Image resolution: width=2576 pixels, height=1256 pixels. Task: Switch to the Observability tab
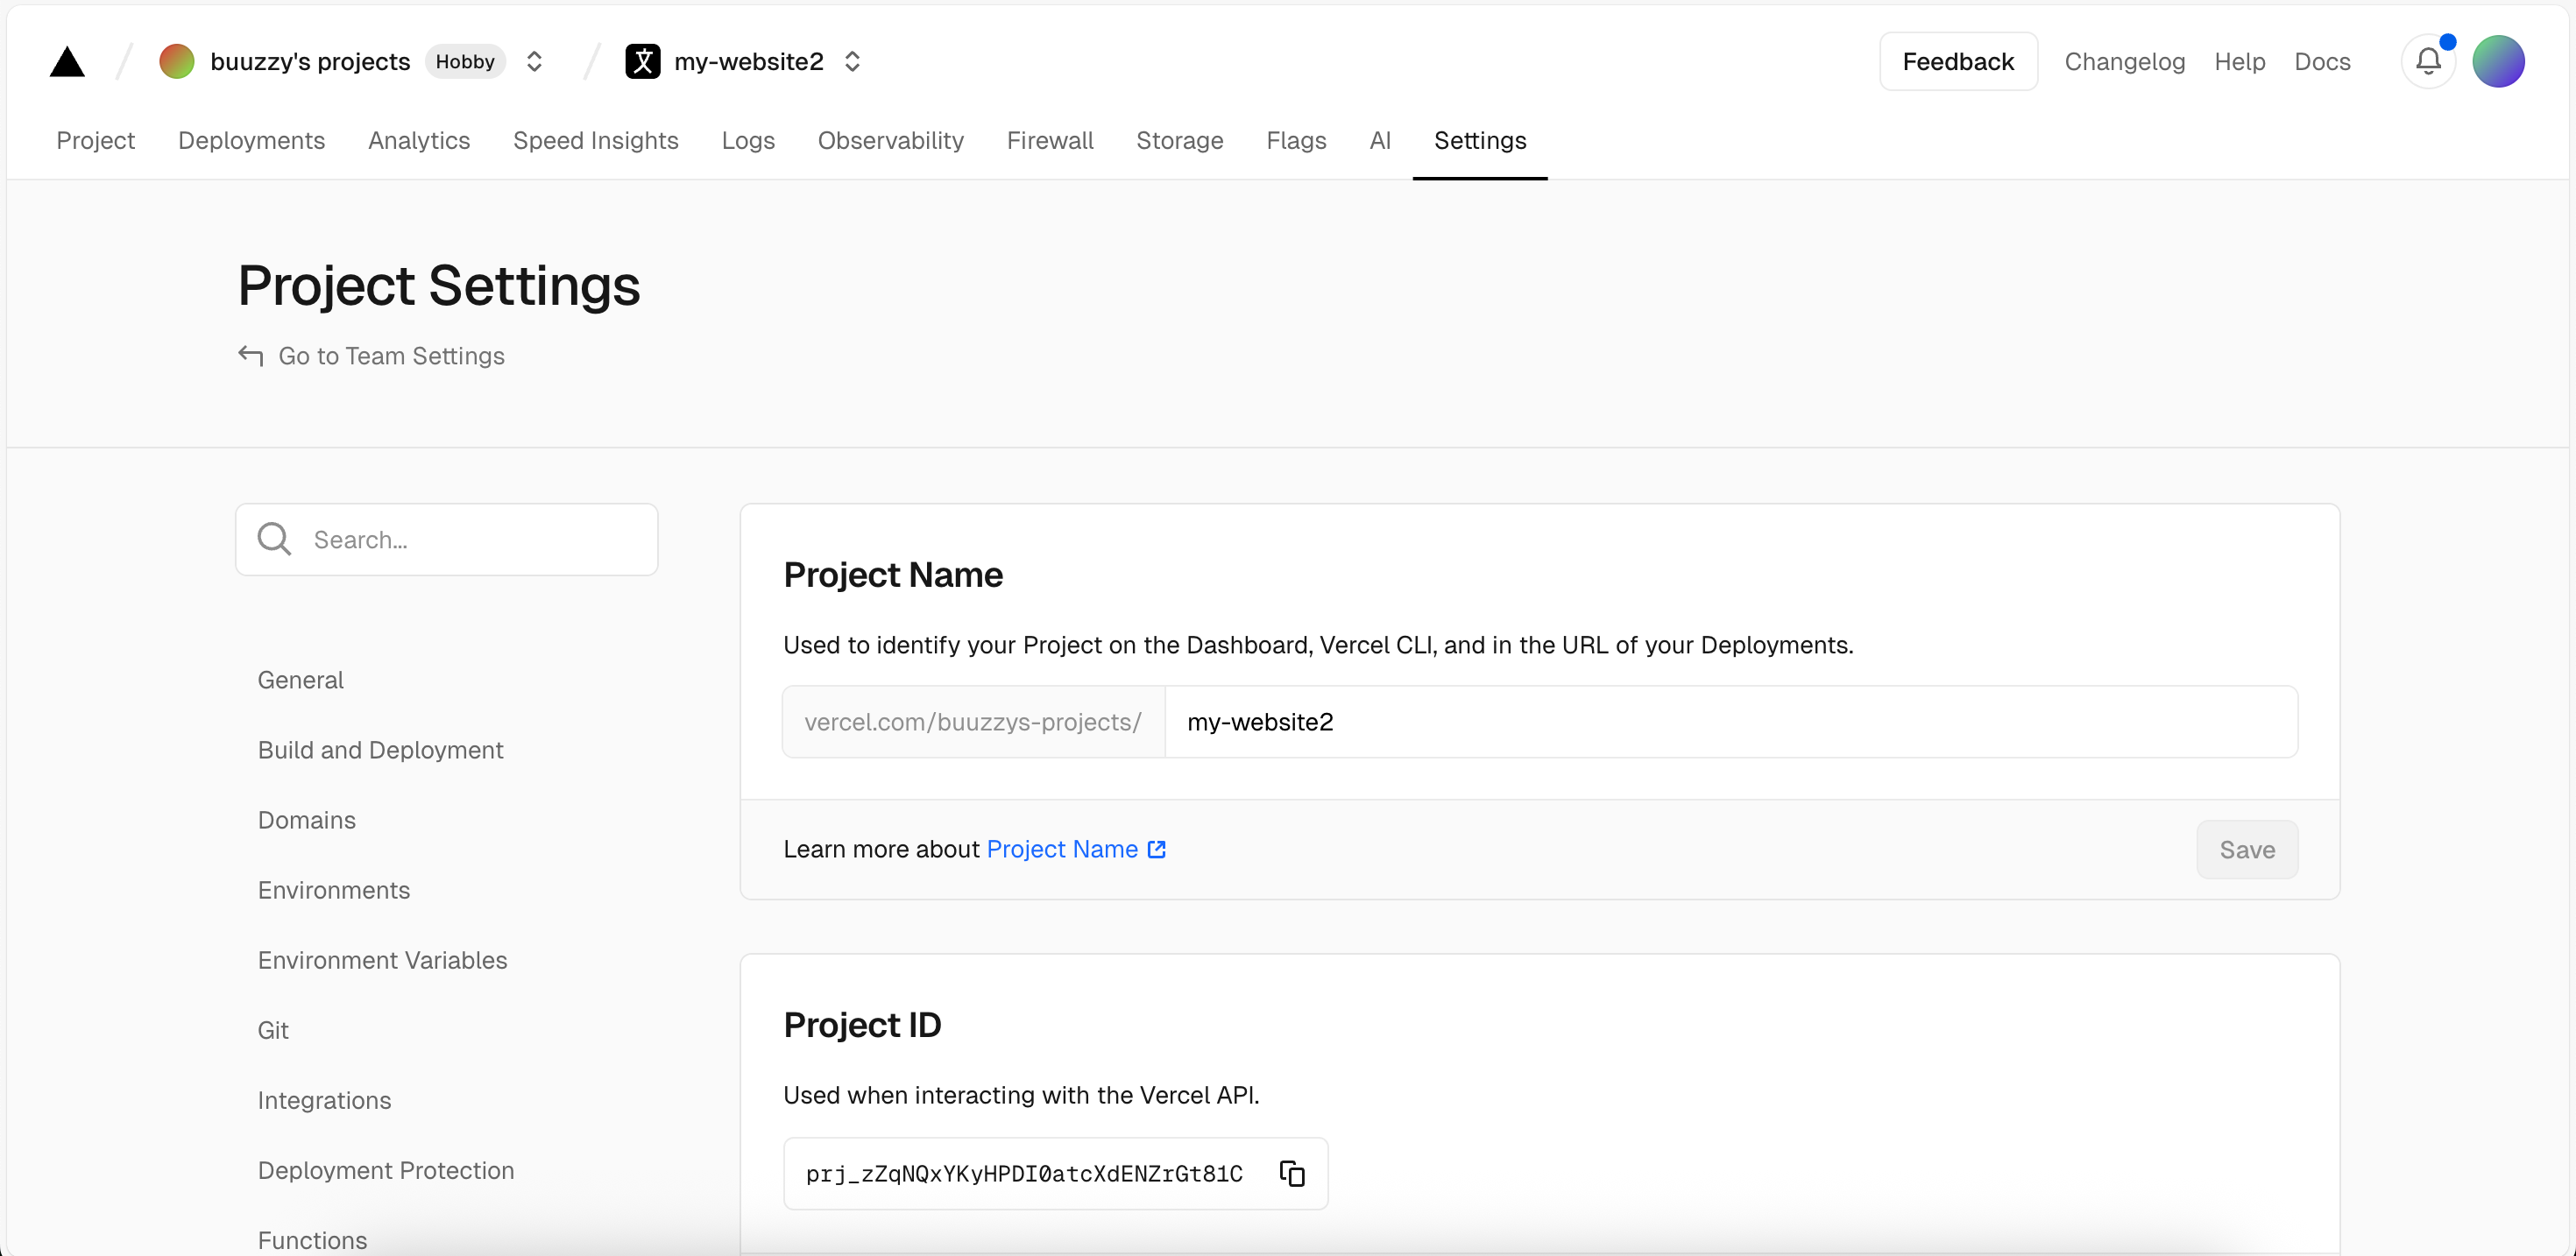[x=891, y=141]
